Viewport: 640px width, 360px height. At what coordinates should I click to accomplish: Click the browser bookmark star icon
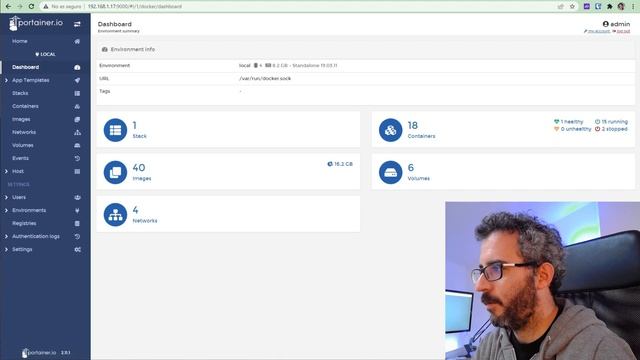pos(572,7)
